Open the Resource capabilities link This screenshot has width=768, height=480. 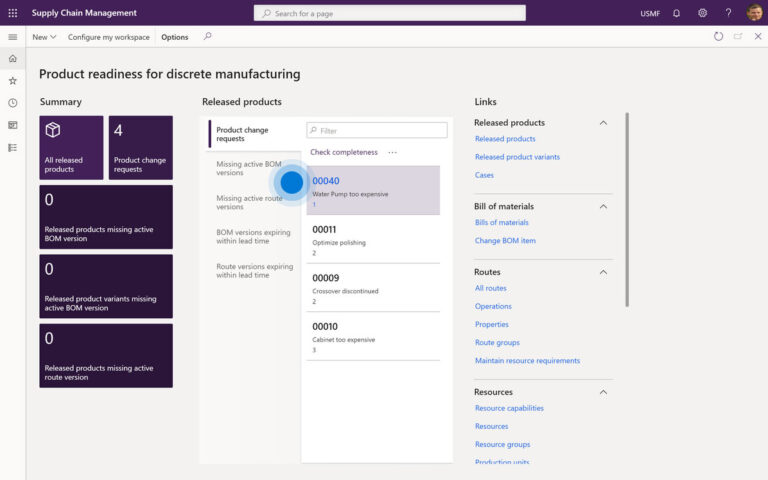[x=509, y=408]
